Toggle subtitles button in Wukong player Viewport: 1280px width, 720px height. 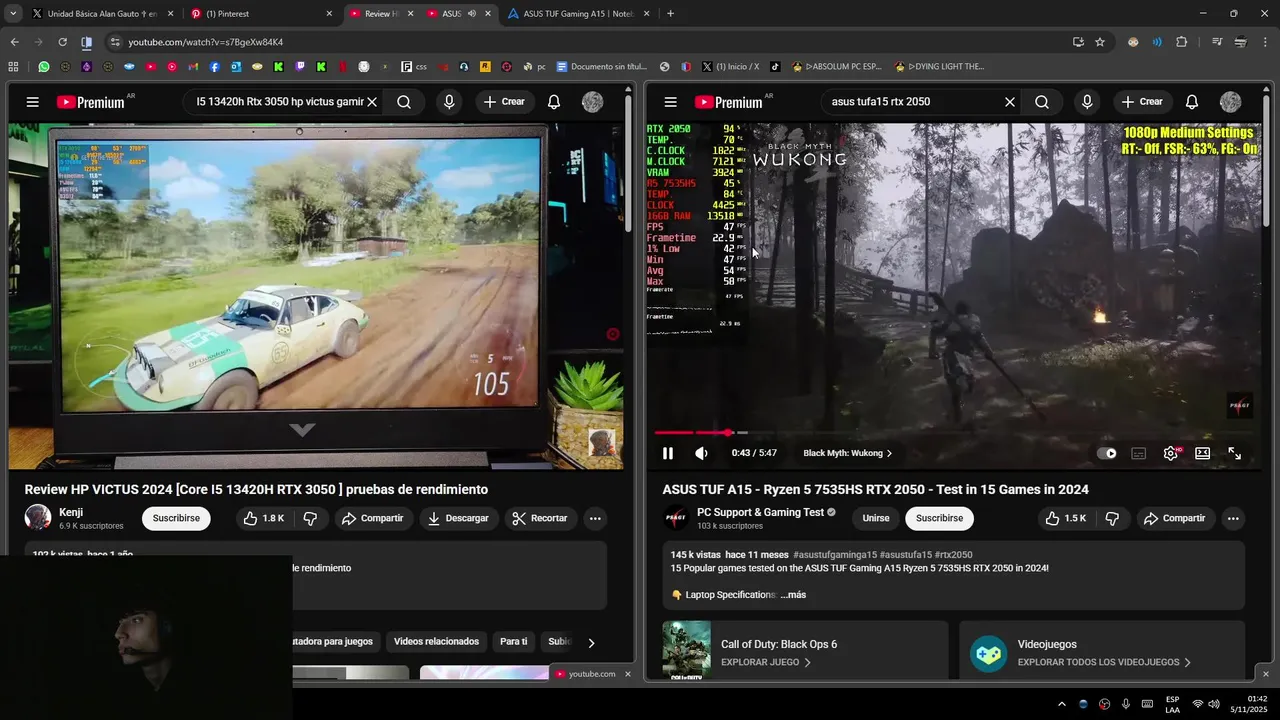pos(1139,453)
